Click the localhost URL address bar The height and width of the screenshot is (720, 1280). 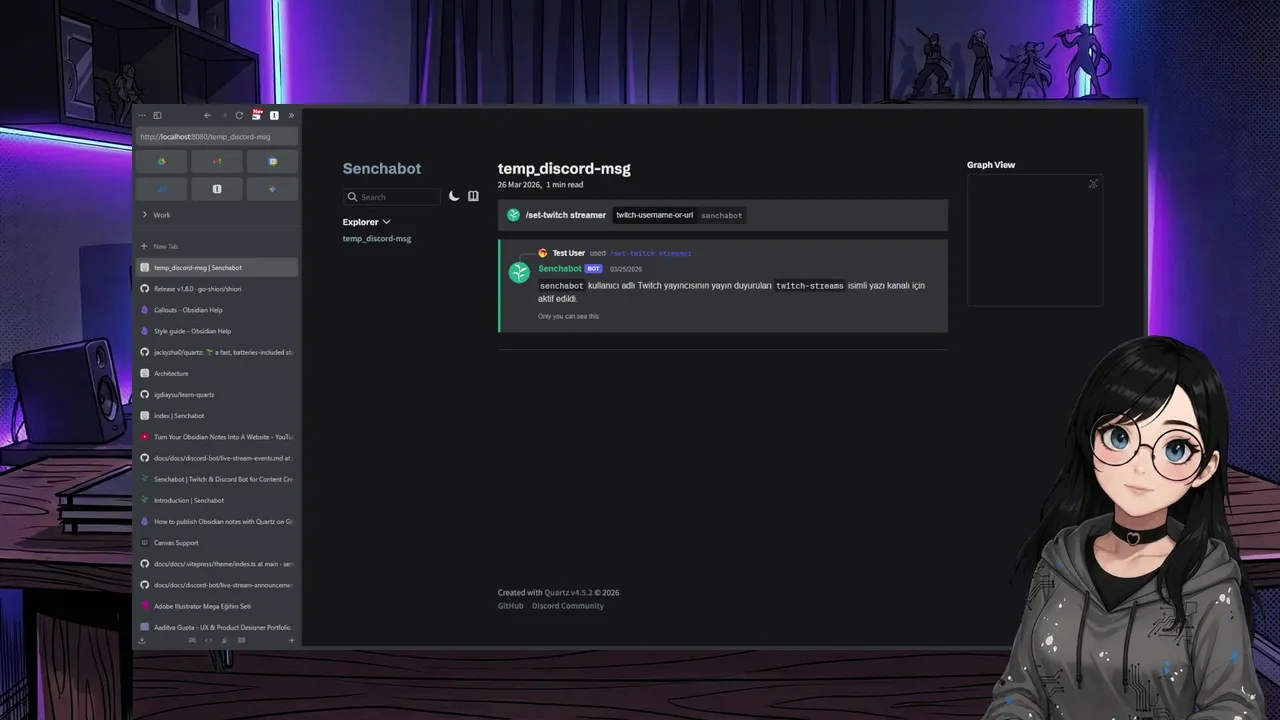(217, 137)
